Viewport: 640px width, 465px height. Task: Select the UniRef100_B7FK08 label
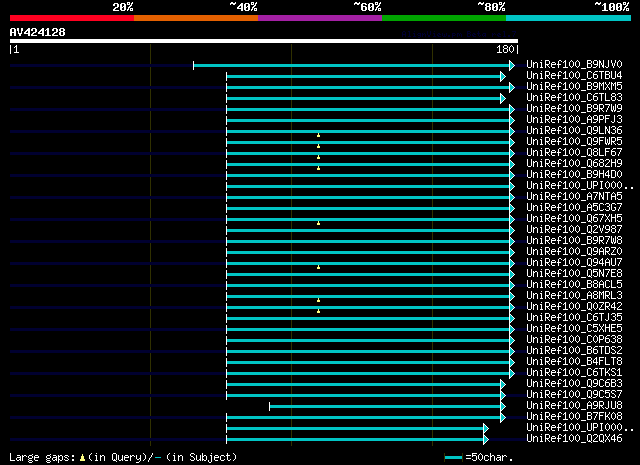574,417
